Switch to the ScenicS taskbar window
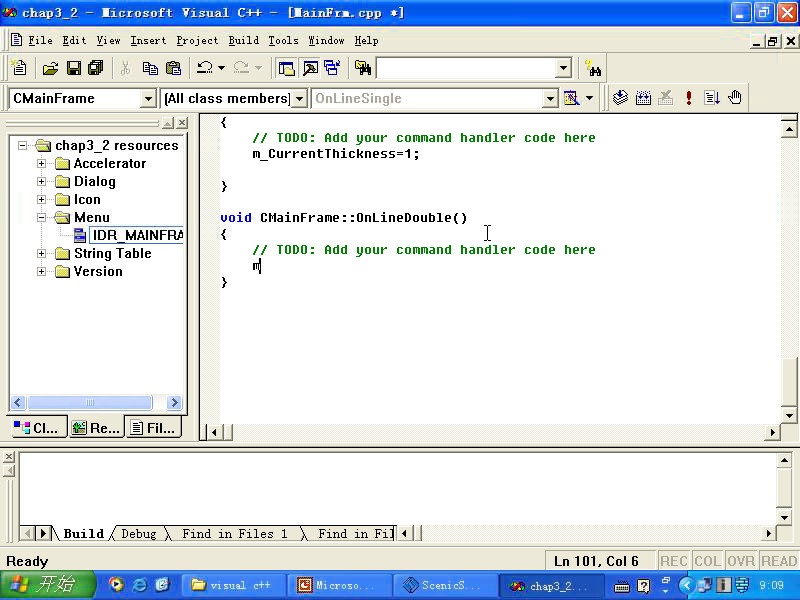Image resolution: width=800 pixels, height=600 pixels. [x=444, y=585]
